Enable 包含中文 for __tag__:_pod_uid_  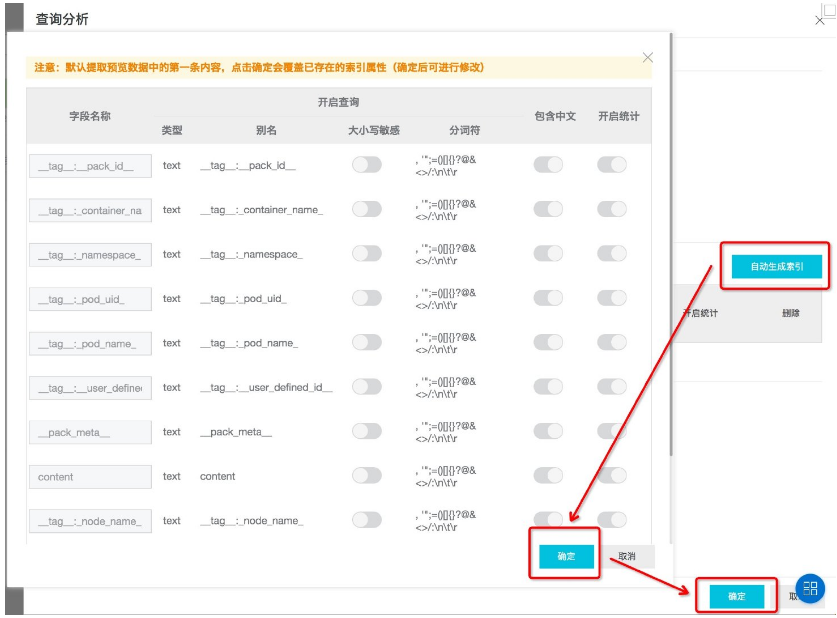click(548, 298)
